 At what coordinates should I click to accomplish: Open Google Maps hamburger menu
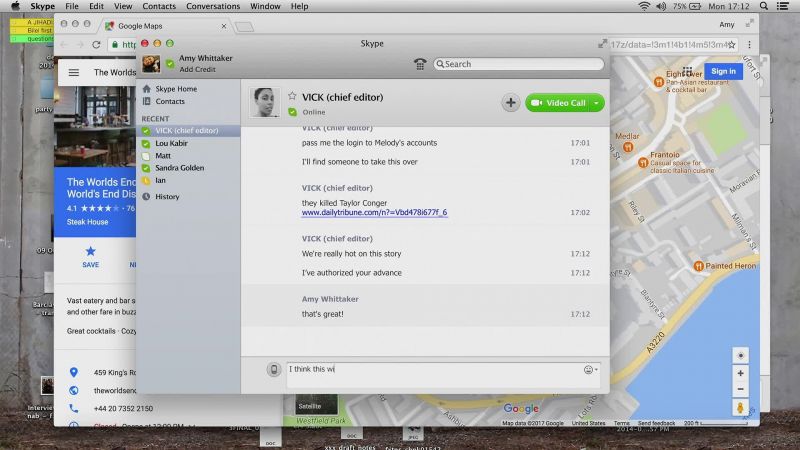(73, 72)
